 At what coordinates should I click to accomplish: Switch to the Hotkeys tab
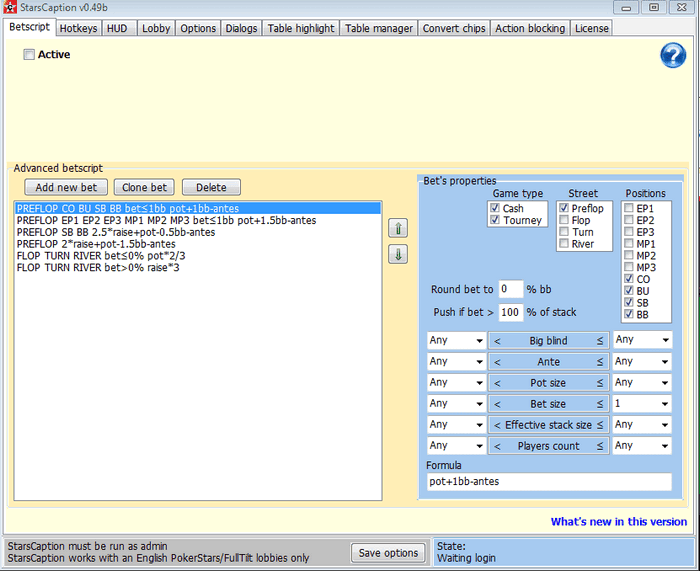point(78,28)
